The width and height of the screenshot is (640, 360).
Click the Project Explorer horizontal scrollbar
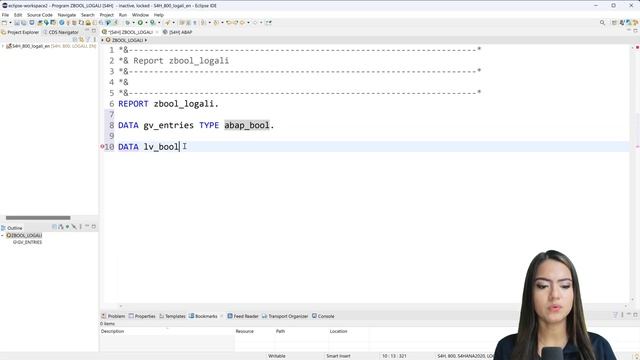[38, 218]
